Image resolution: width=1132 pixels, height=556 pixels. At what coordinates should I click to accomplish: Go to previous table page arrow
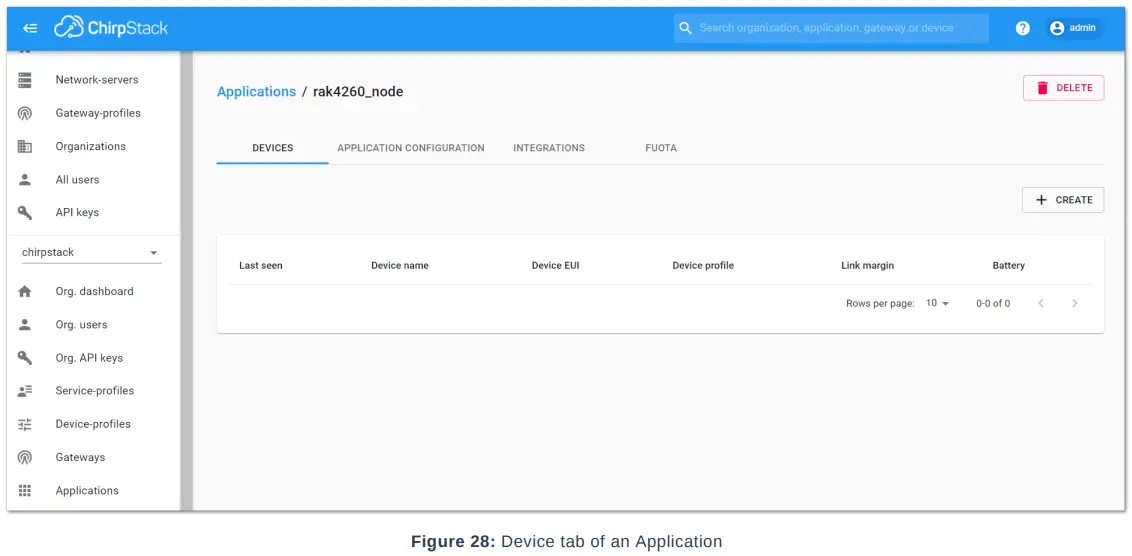coord(1040,303)
